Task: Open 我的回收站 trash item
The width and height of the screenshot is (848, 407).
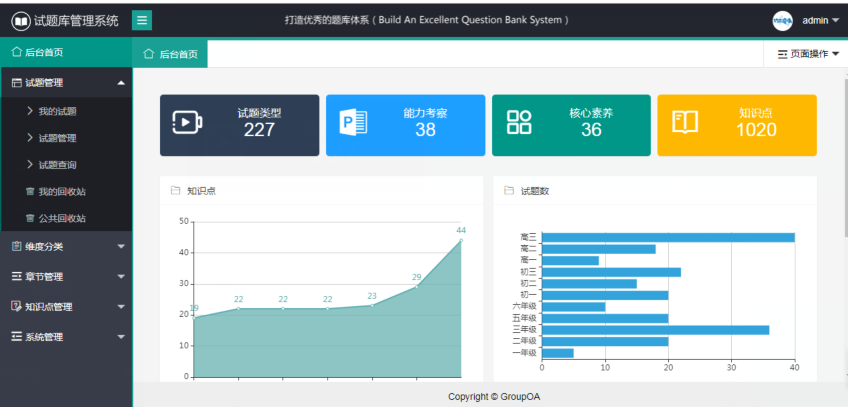Action: click(x=60, y=191)
